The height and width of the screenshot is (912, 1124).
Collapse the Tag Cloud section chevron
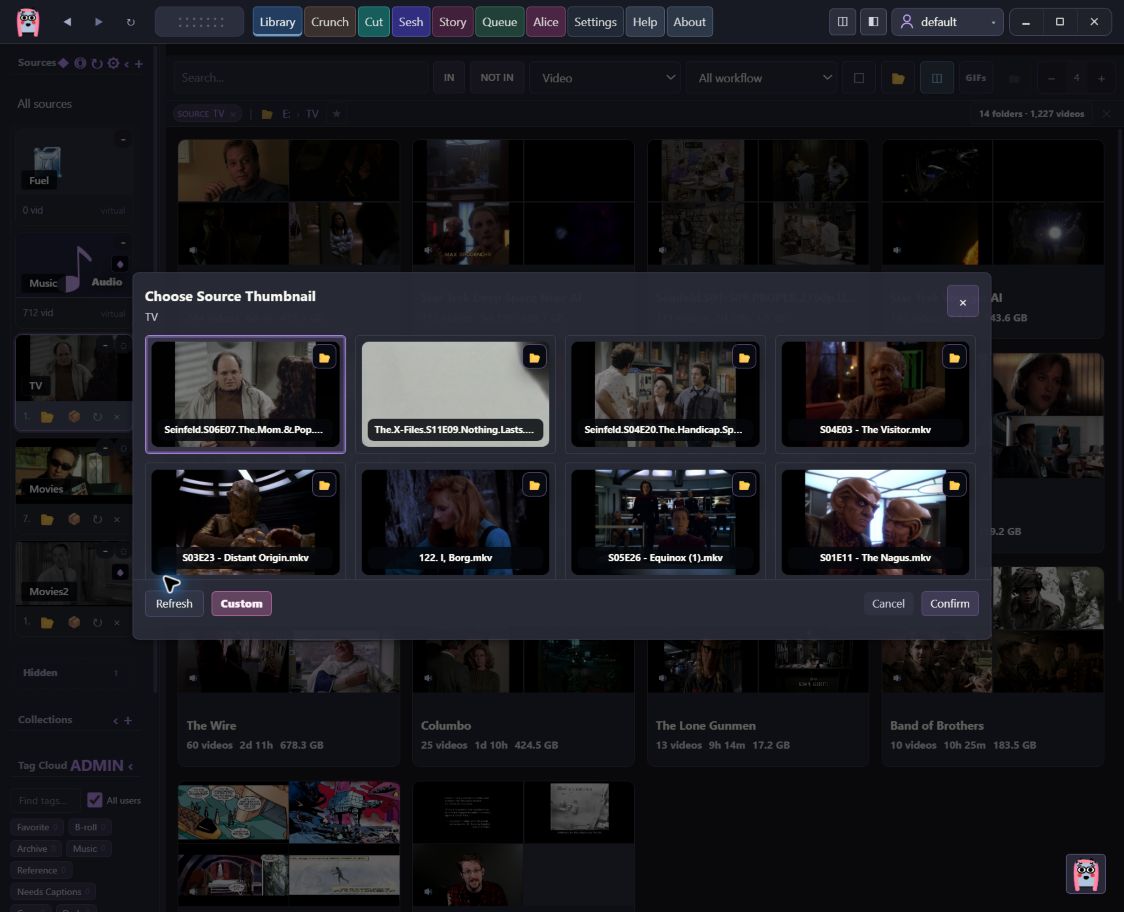point(130,766)
